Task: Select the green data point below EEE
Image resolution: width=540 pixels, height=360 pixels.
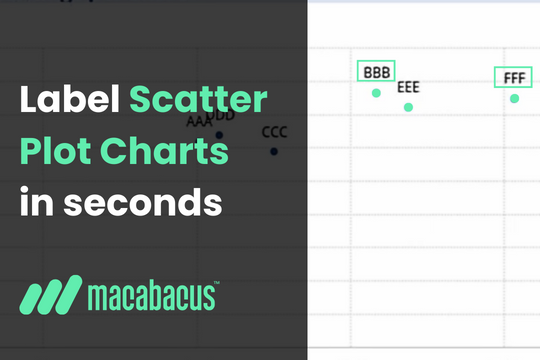Action: [x=408, y=107]
